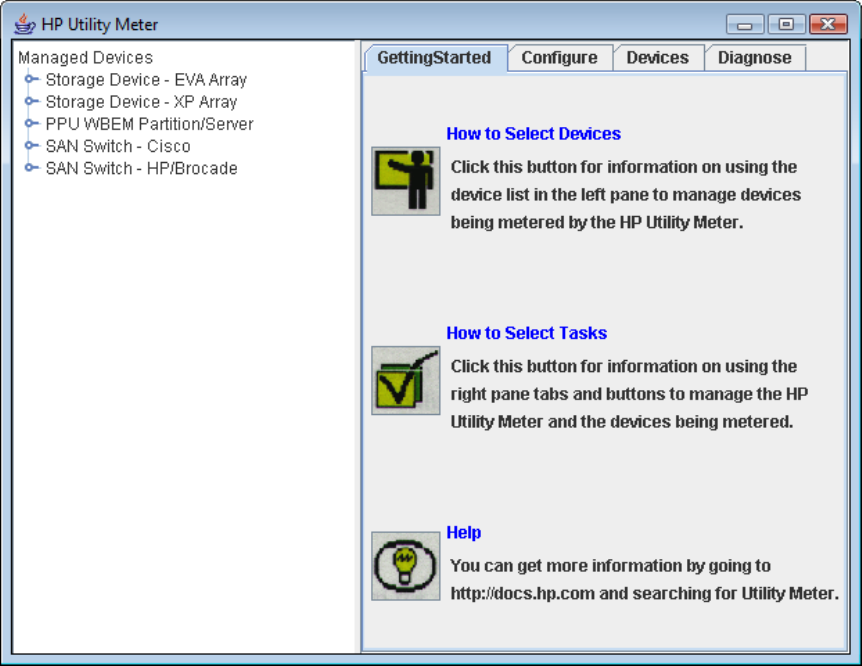Maximize the HP Utility Meter window

click(786, 25)
